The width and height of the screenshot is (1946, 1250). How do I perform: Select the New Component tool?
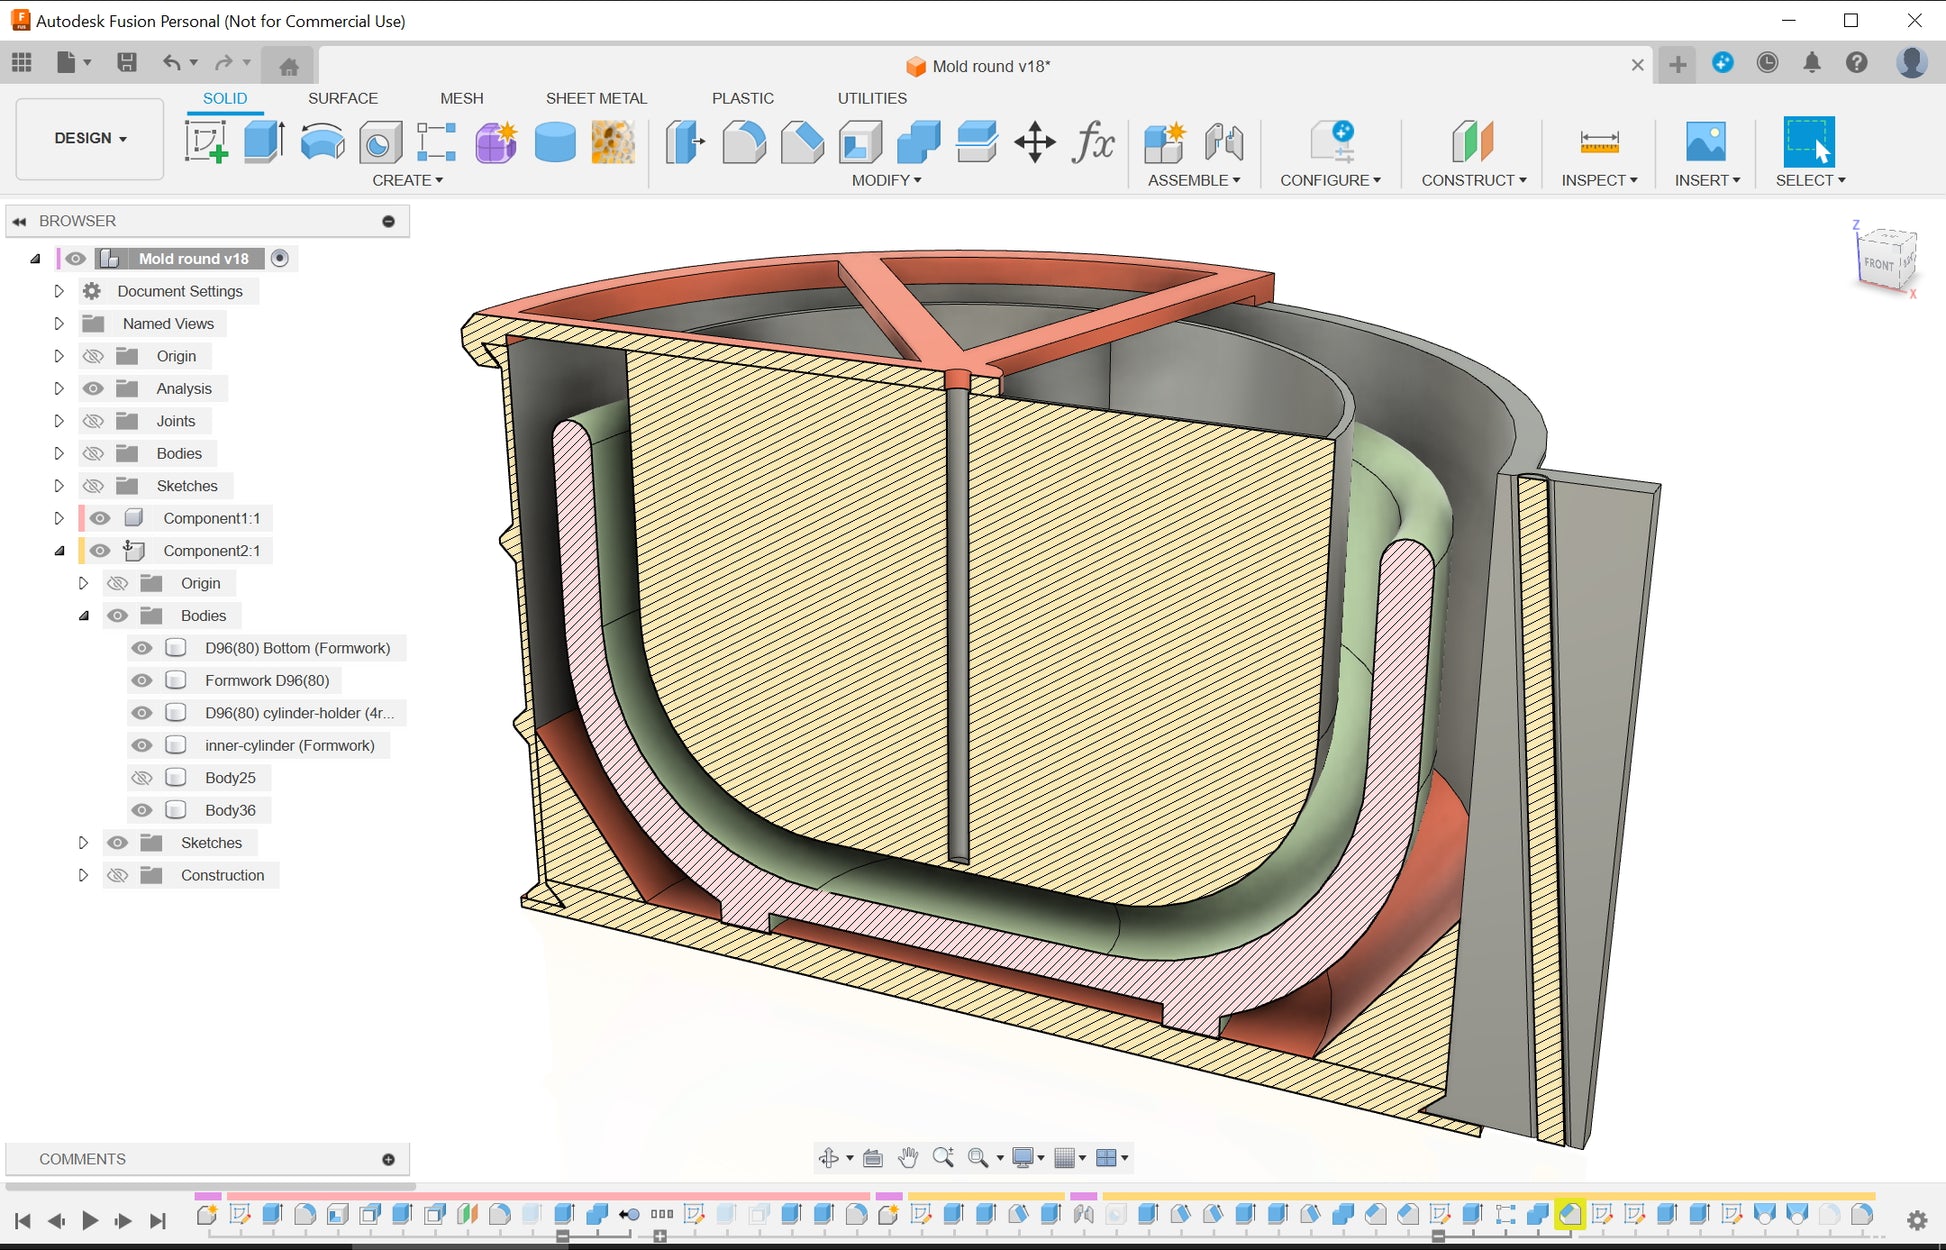click(1165, 141)
